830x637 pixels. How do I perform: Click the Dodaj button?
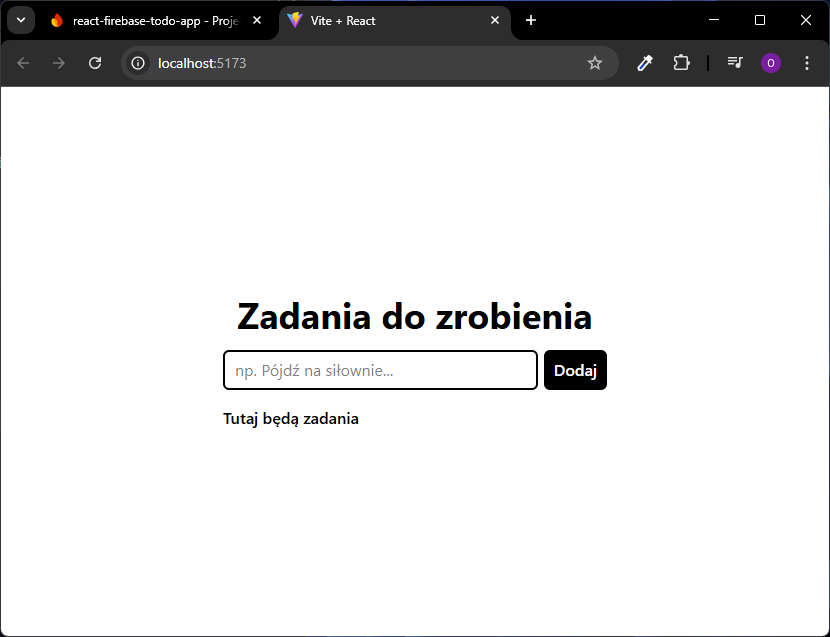tap(575, 370)
